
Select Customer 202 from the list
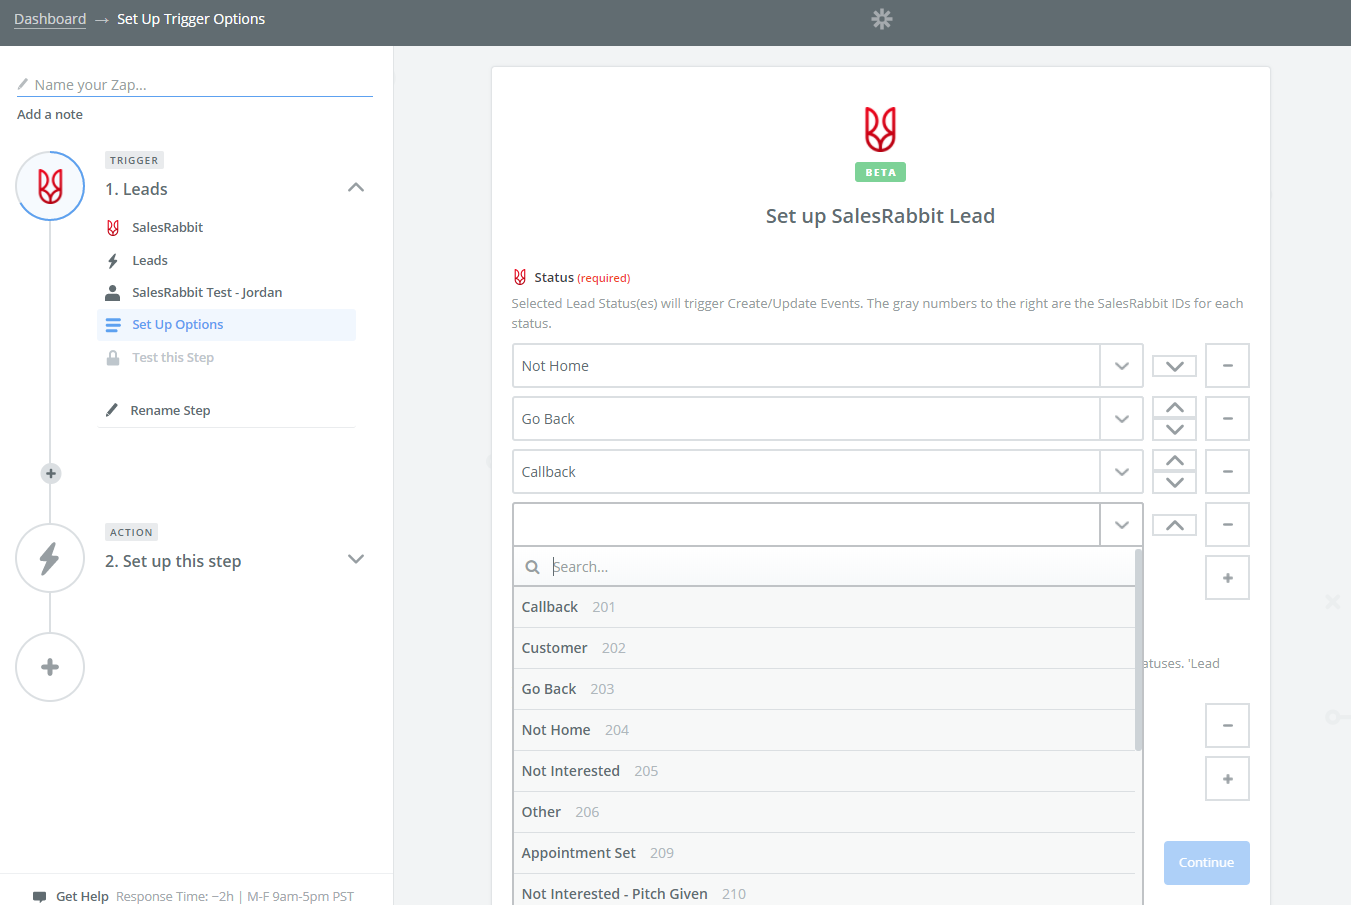(824, 648)
